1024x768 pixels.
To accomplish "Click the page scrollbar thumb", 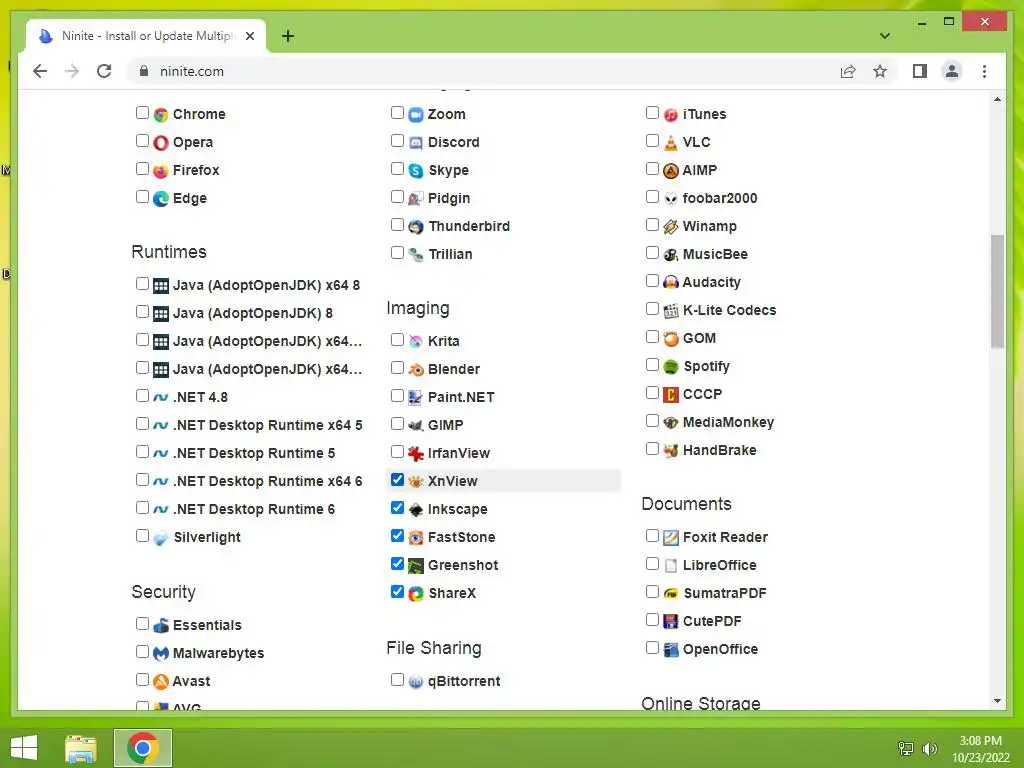I will point(997,291).
